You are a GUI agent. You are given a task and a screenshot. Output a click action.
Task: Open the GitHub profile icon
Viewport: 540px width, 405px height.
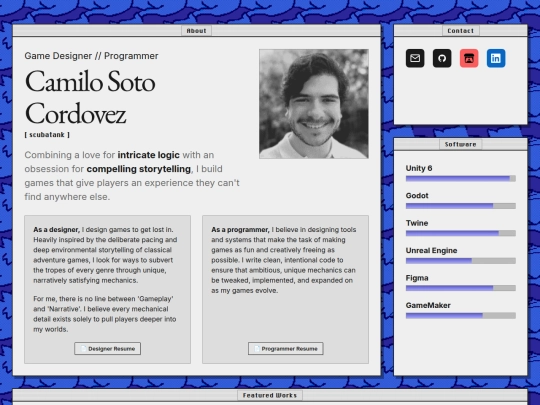[442, 58]
